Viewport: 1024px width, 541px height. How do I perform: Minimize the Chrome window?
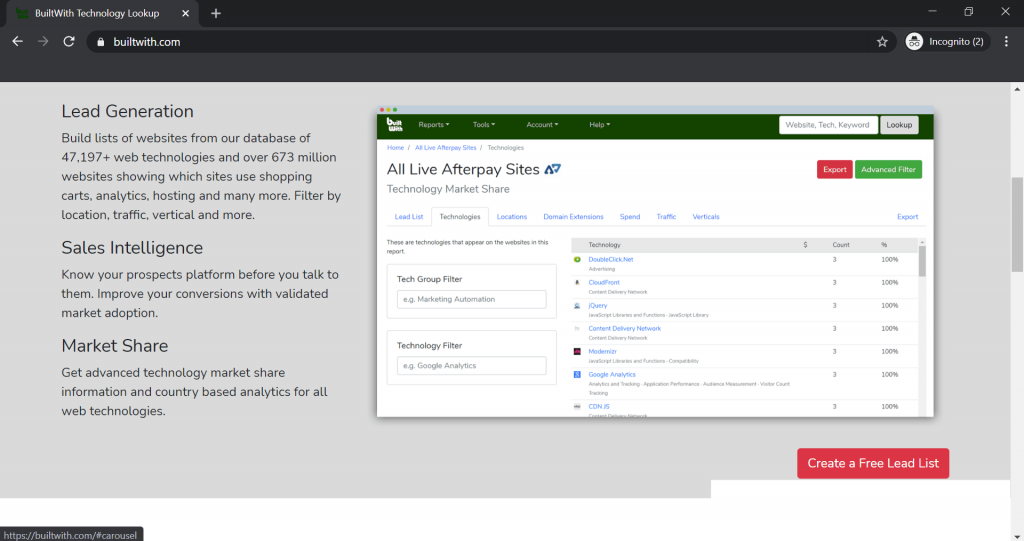pyautogui.click(x=933, y=11)
